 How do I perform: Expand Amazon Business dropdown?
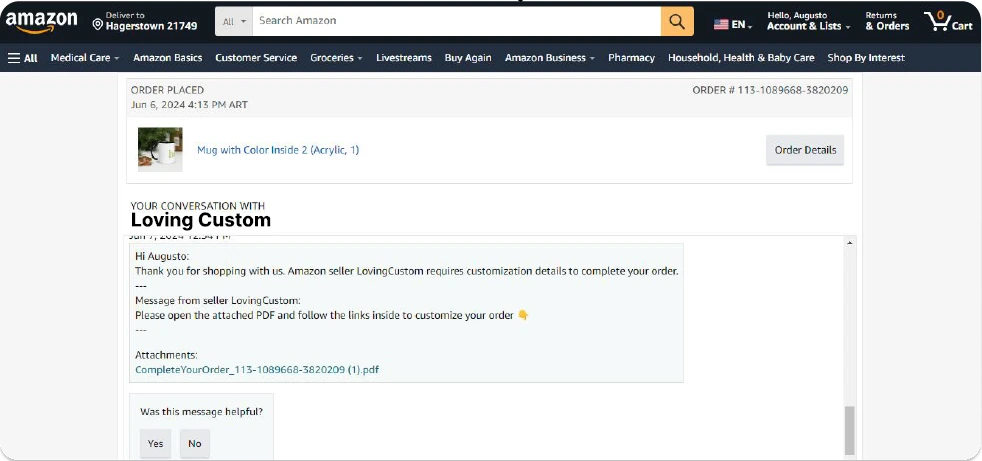(x=550, y=58)
